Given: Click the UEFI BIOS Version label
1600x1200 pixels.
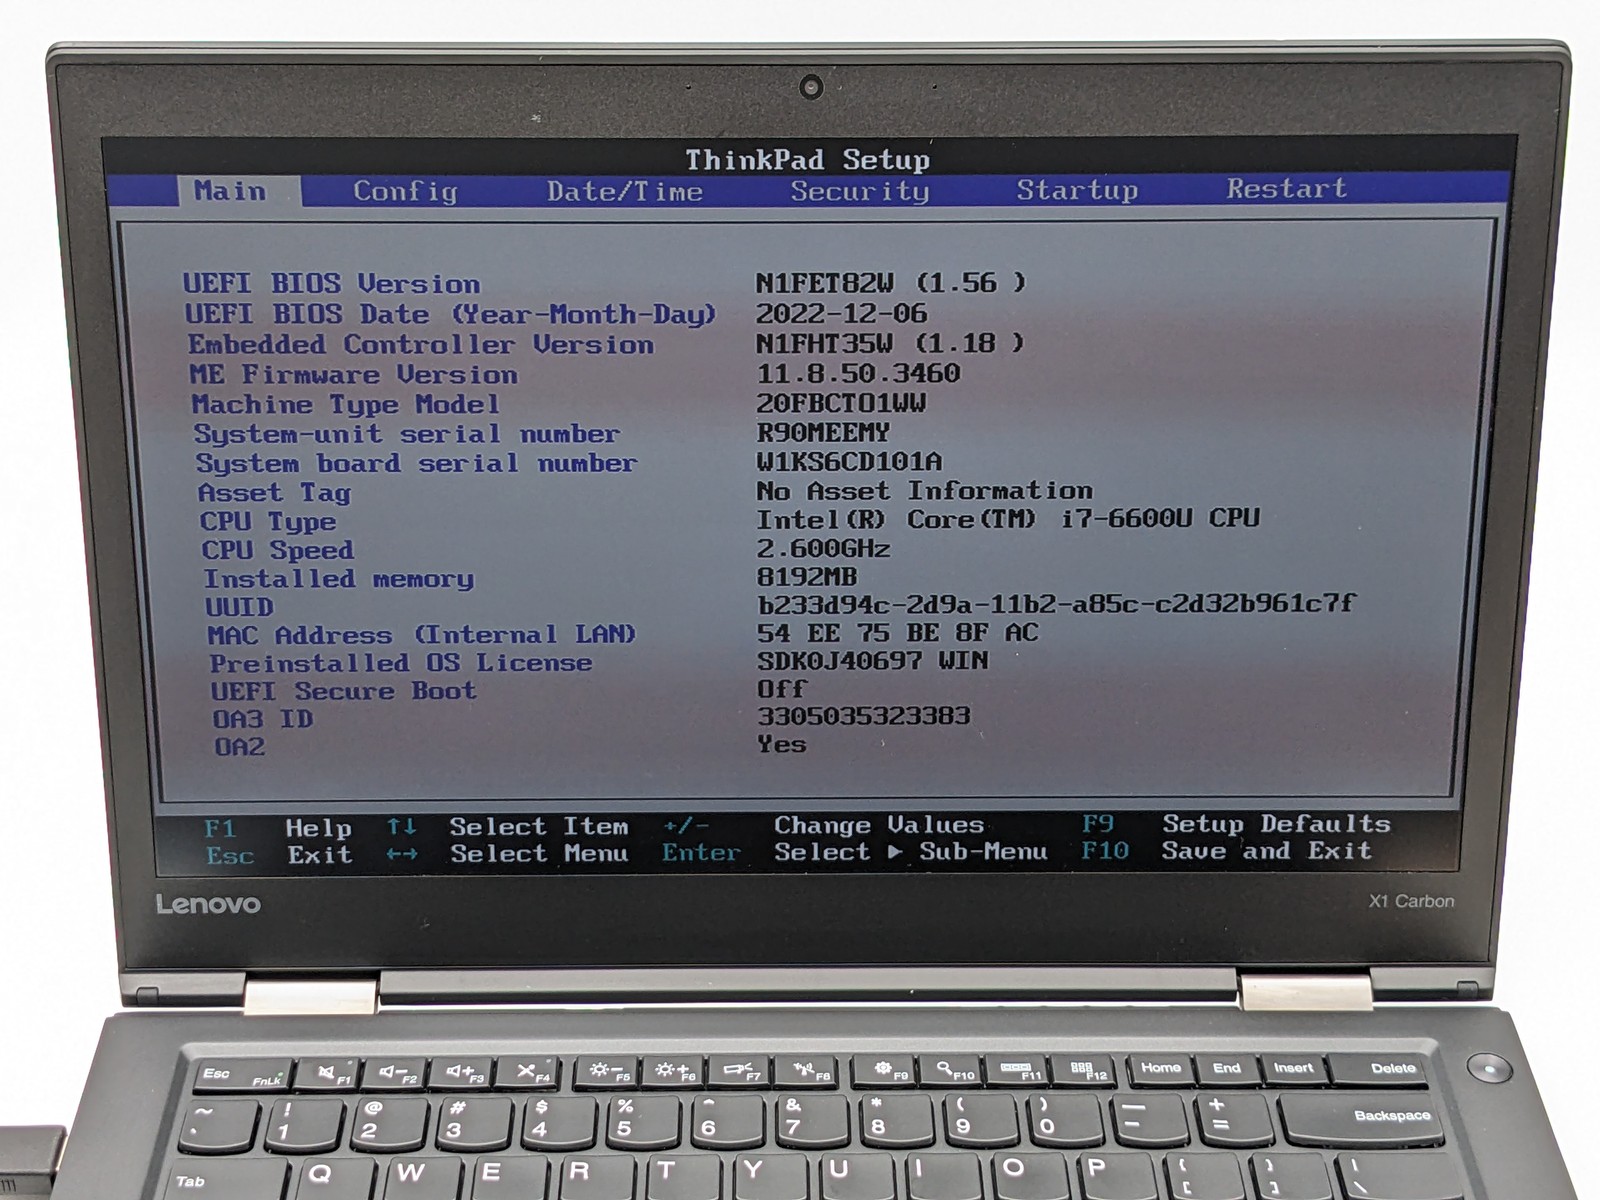Looking at the screenshot, I should point(331,284).
